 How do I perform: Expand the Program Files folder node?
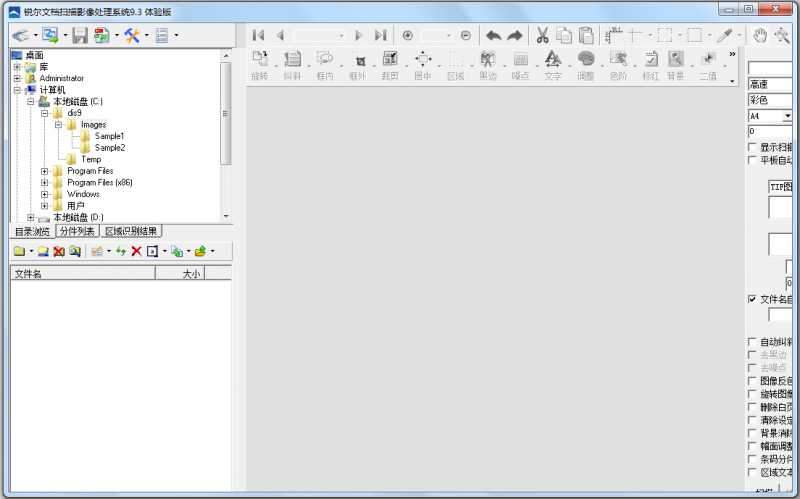click(x=45, y=171)
